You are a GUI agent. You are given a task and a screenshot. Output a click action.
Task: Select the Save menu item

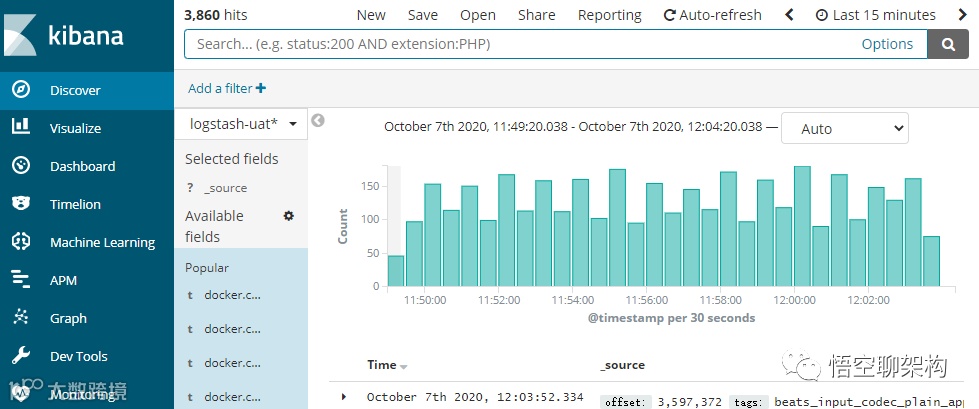(x=423, y=15)
